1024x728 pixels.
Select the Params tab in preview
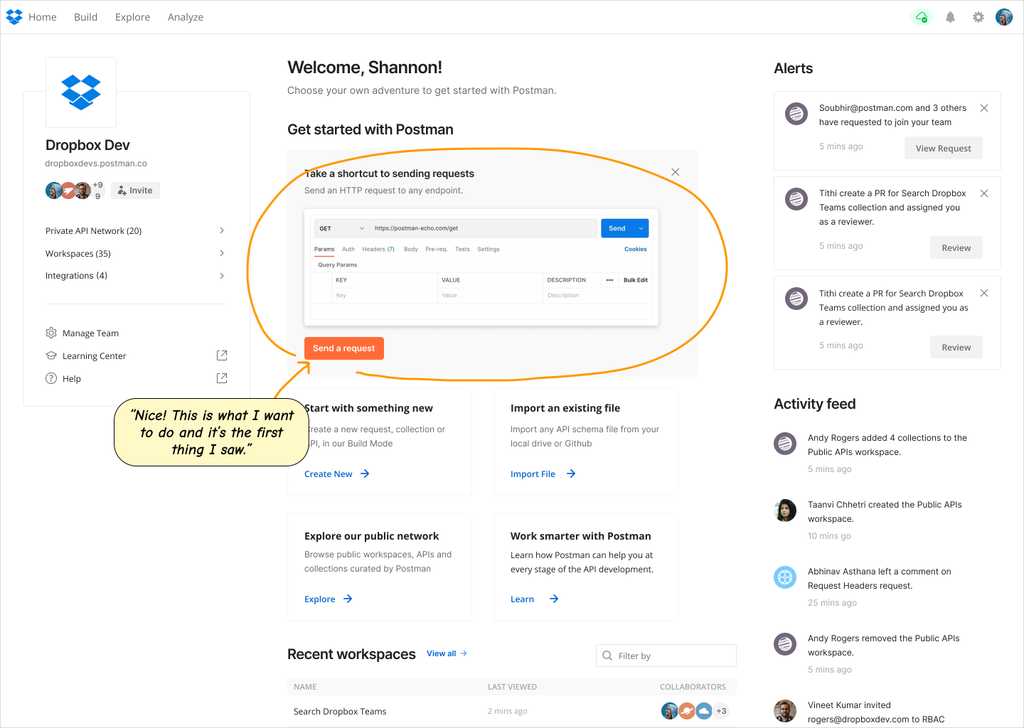[324, 249]
